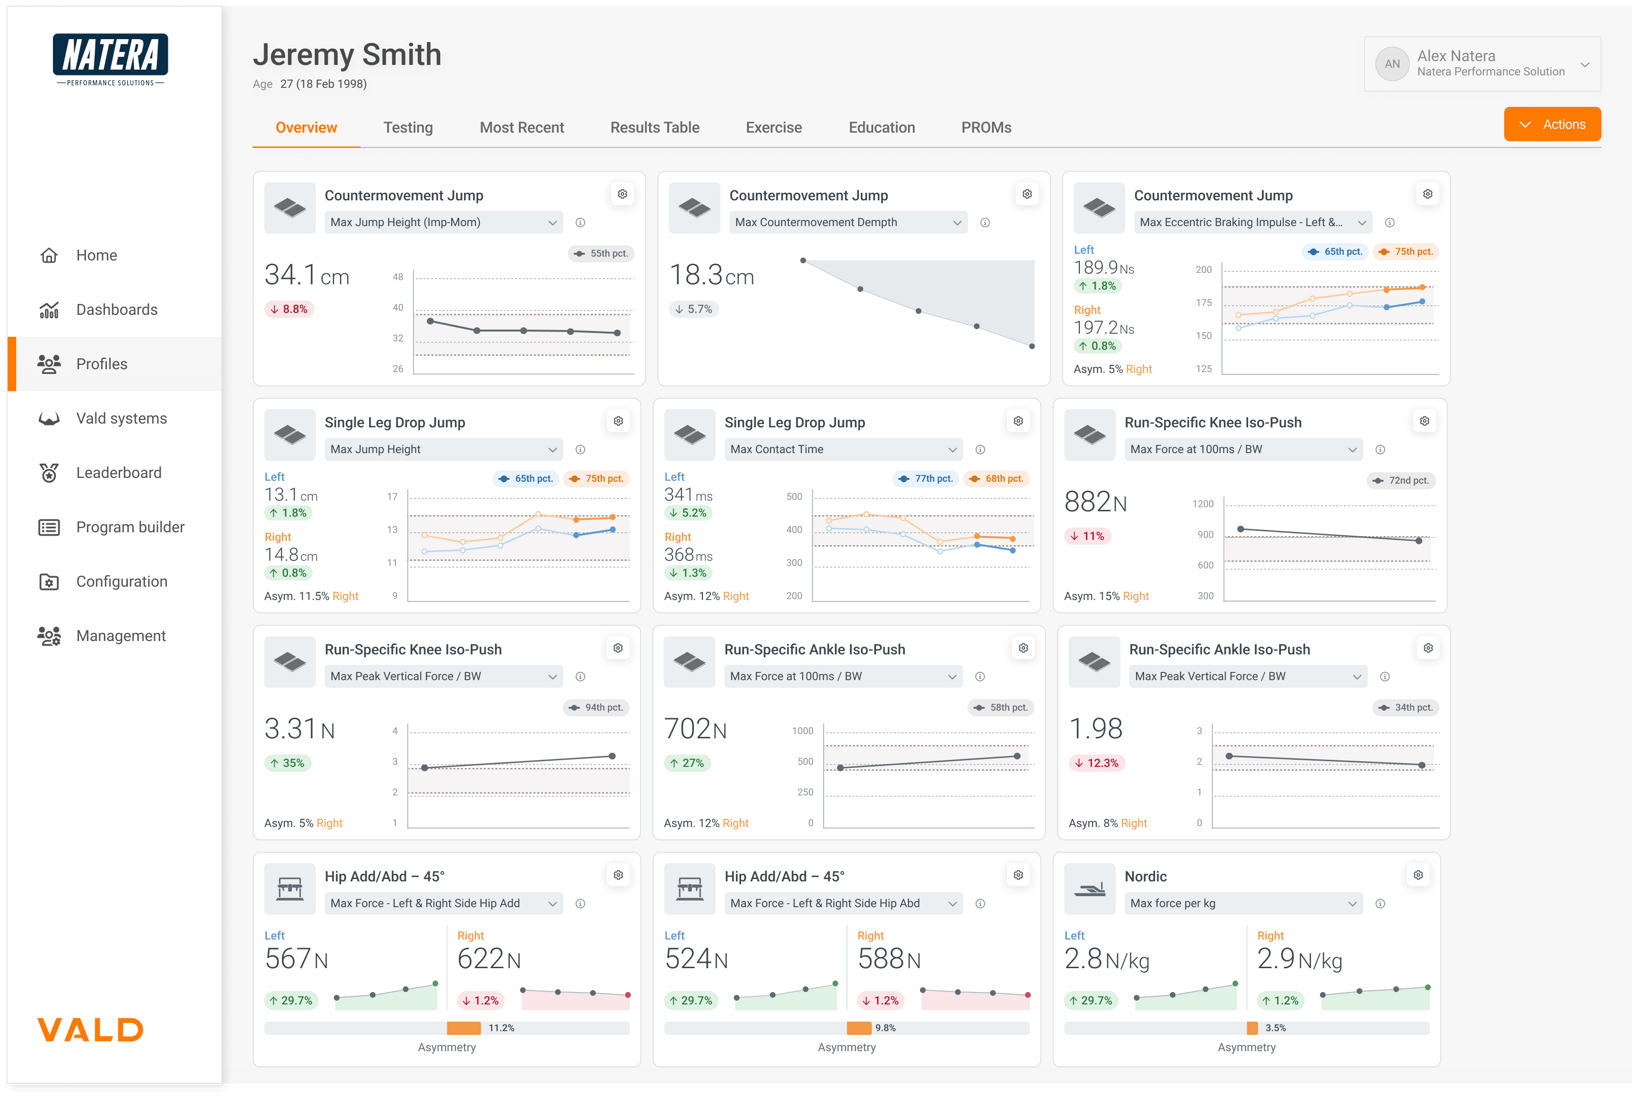Screen dimensions: 1632x1096
Task: Click info icon beside Max Contact Time
Action: [x=980, y=450]
